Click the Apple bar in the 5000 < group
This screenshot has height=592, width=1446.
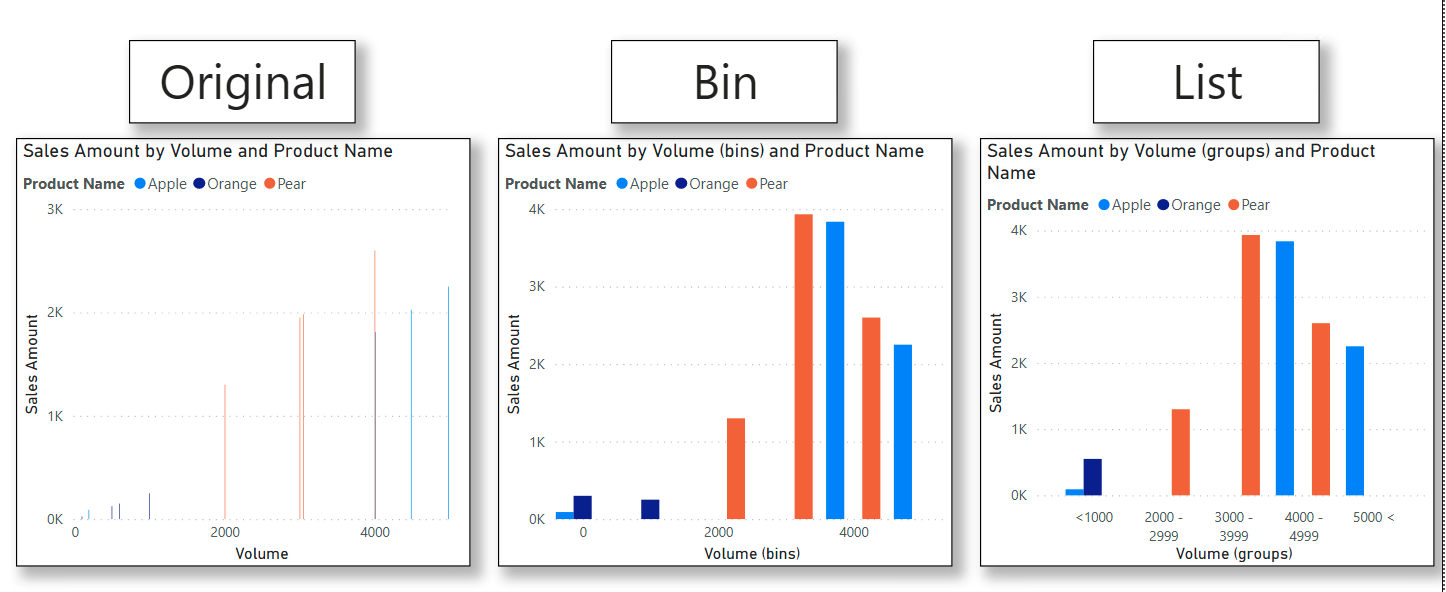pyautogui.click(x=1355, y=420)
